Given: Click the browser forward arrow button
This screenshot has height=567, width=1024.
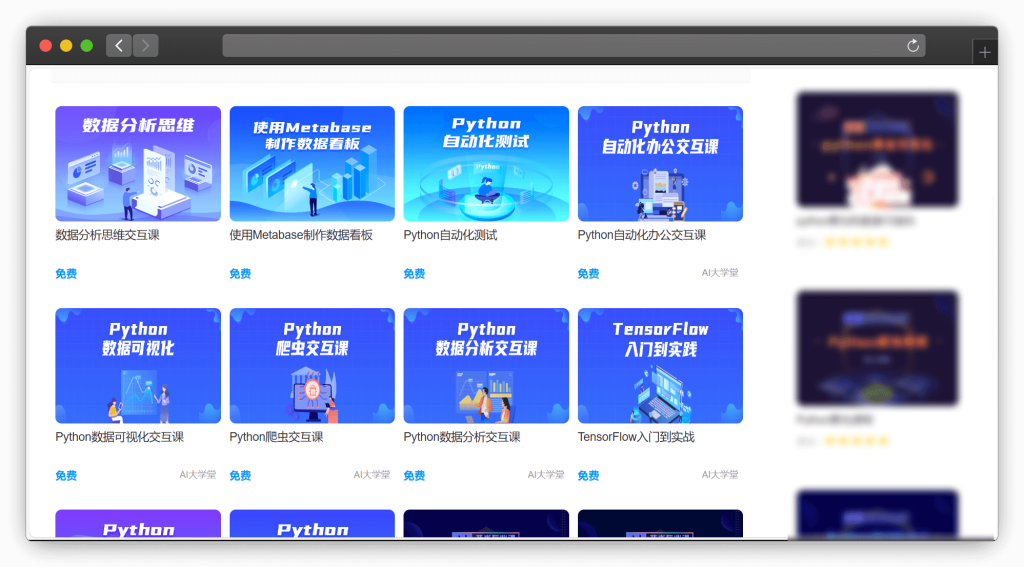Looking at the screenshot, I should [146, 46].
